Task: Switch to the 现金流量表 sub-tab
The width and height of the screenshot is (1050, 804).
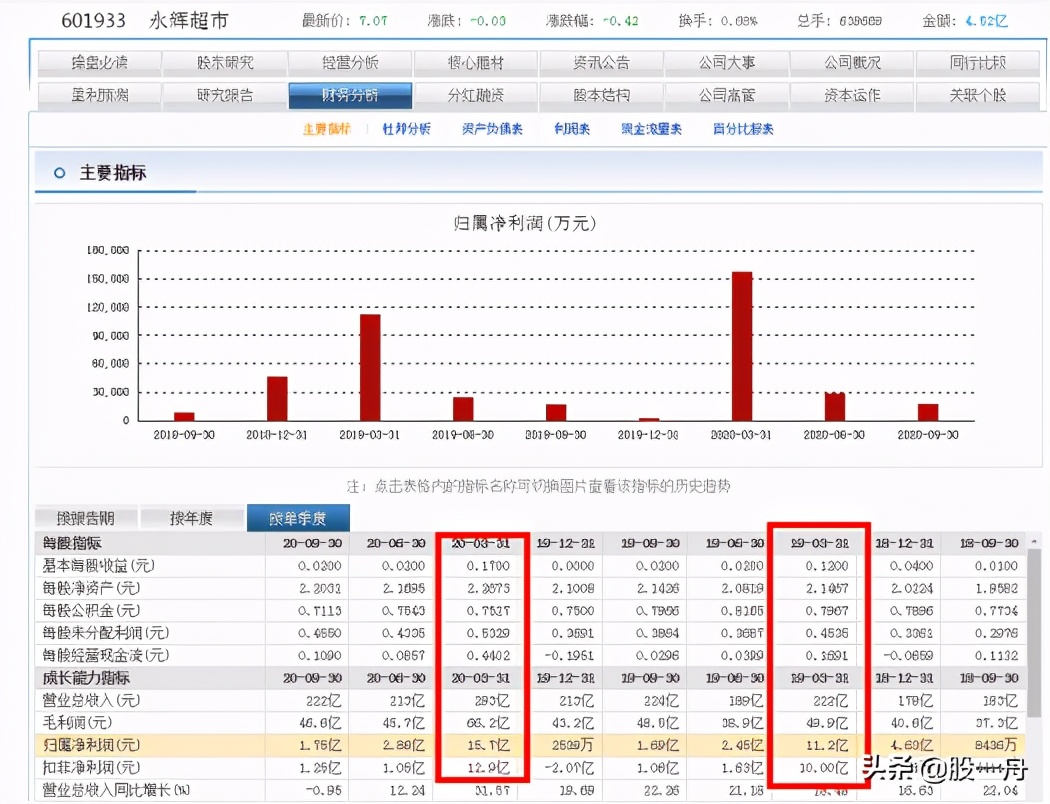Action: (x=651, y=129)
